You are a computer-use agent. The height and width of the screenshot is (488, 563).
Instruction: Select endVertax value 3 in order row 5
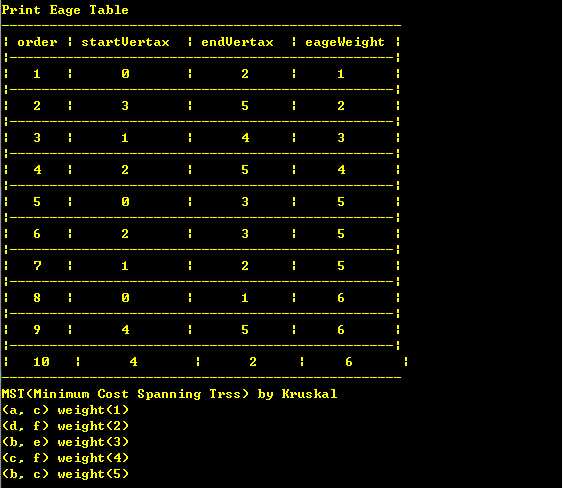pyautogui.click(x=245, y=202)
